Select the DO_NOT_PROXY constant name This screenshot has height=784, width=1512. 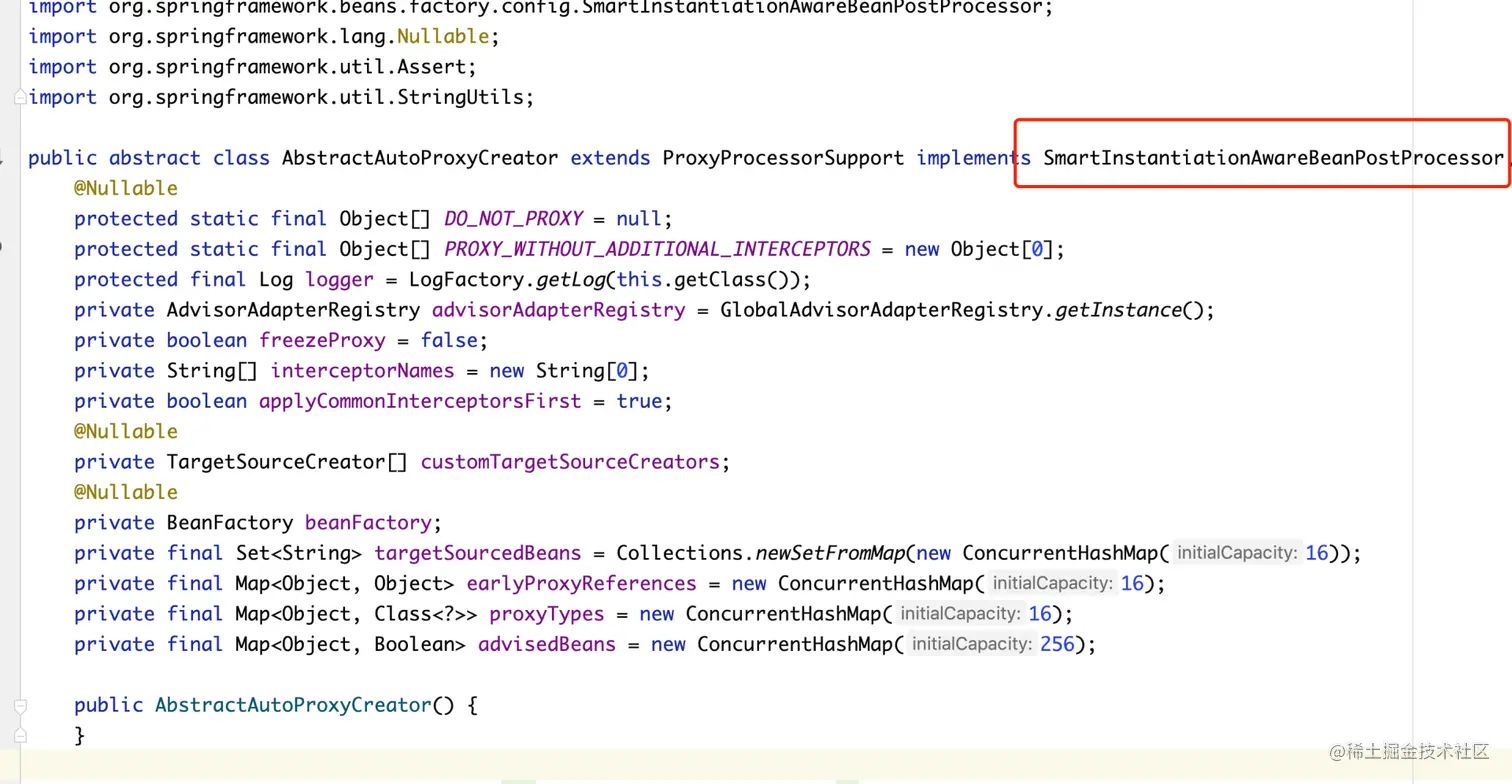point(513,219)
